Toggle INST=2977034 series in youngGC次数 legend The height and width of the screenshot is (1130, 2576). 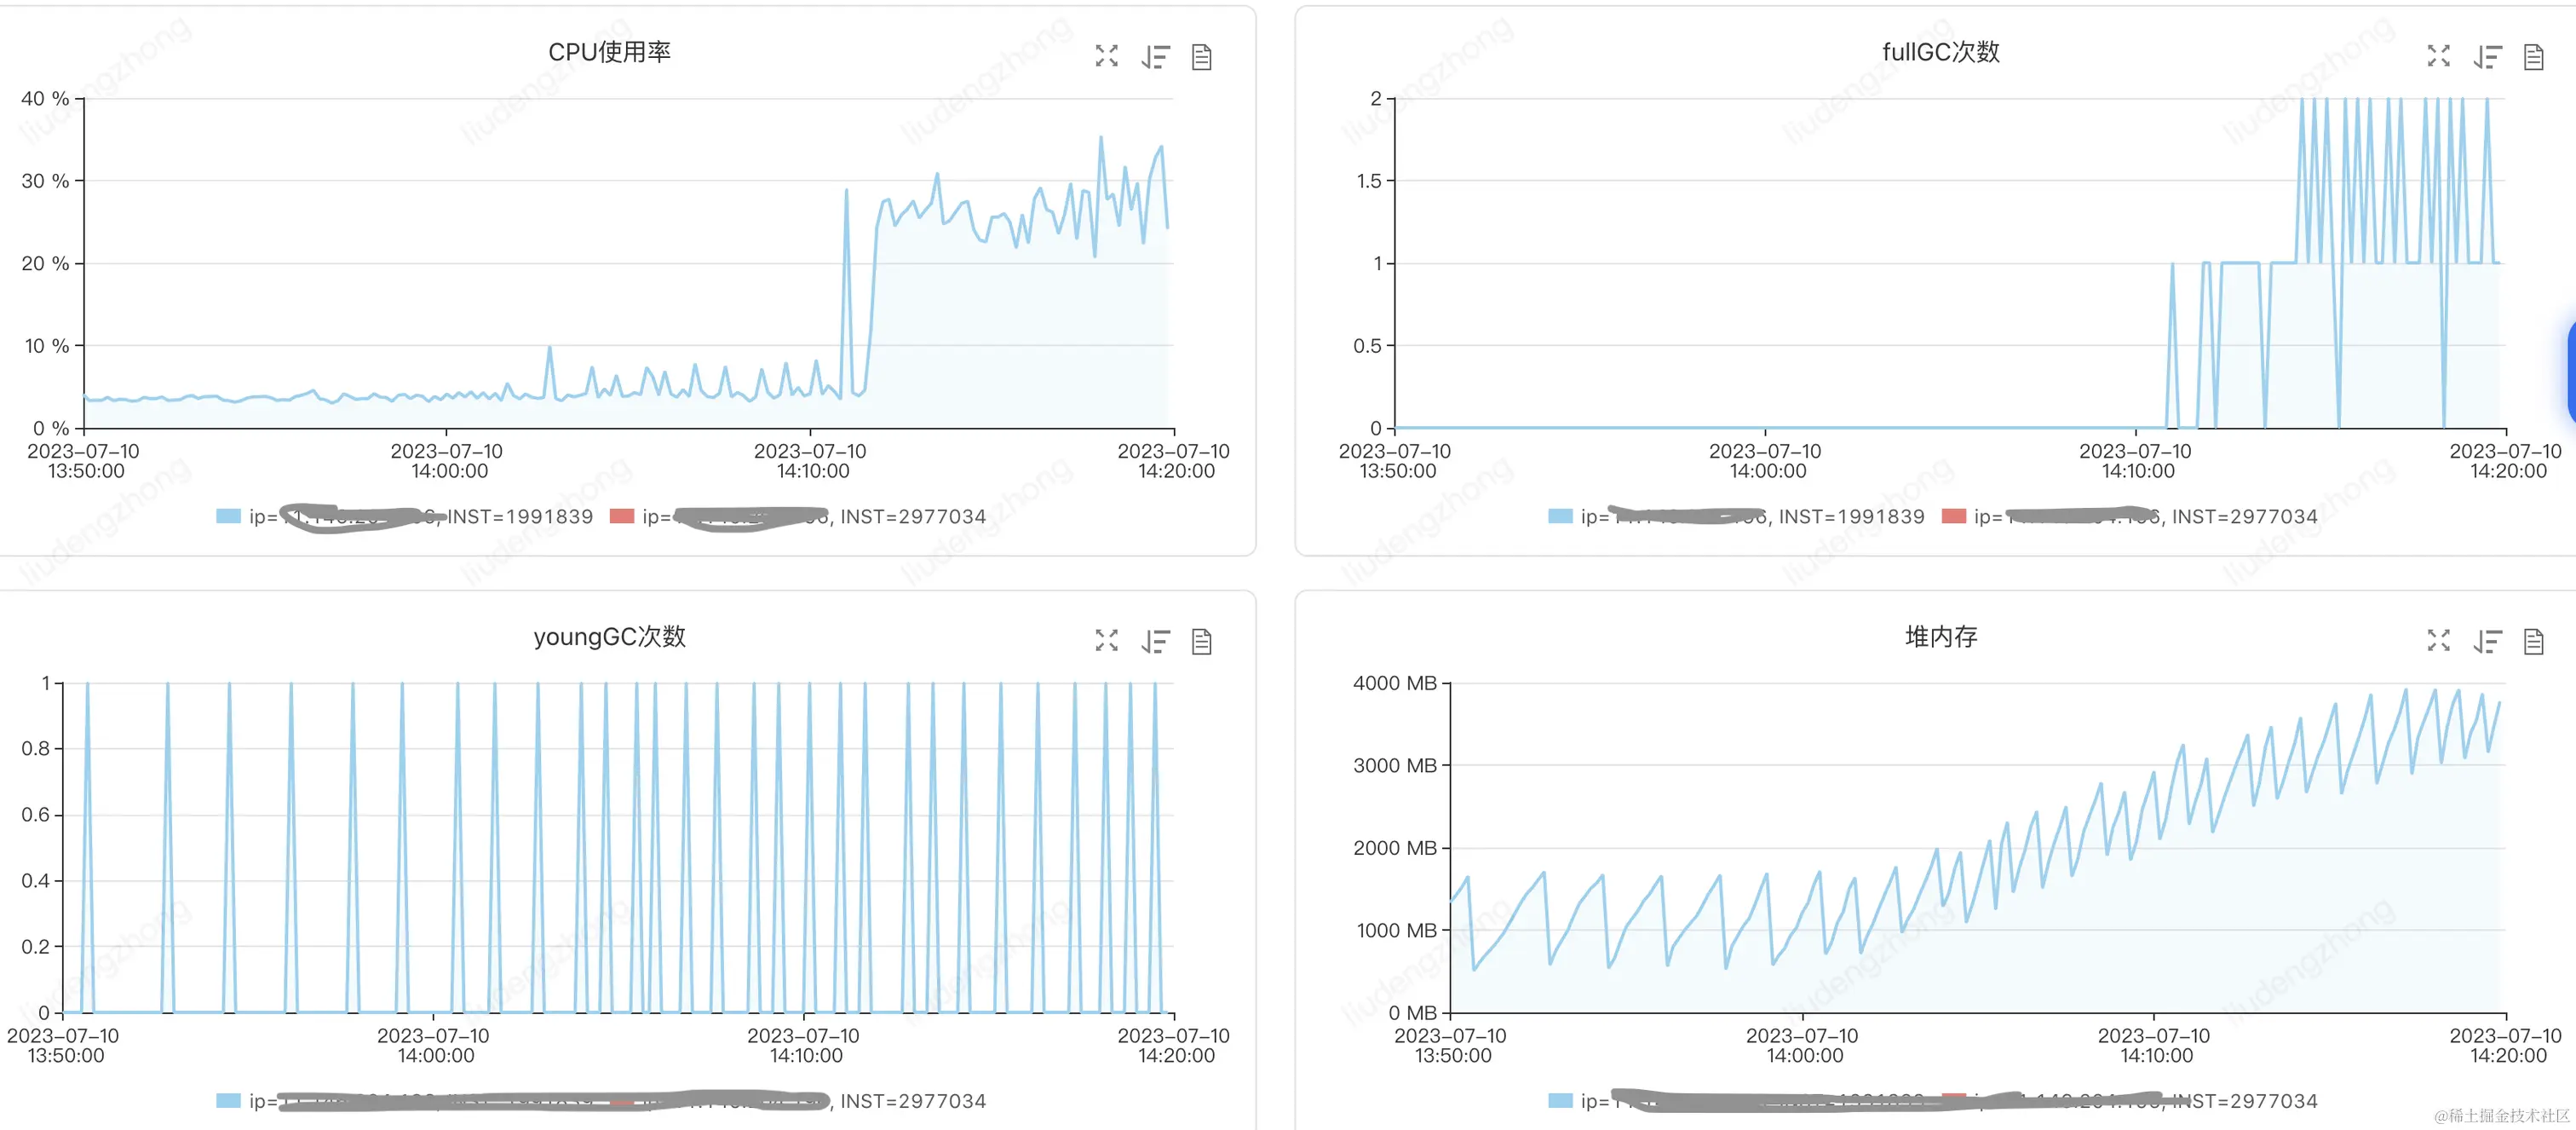click(x=912, y=1101)
